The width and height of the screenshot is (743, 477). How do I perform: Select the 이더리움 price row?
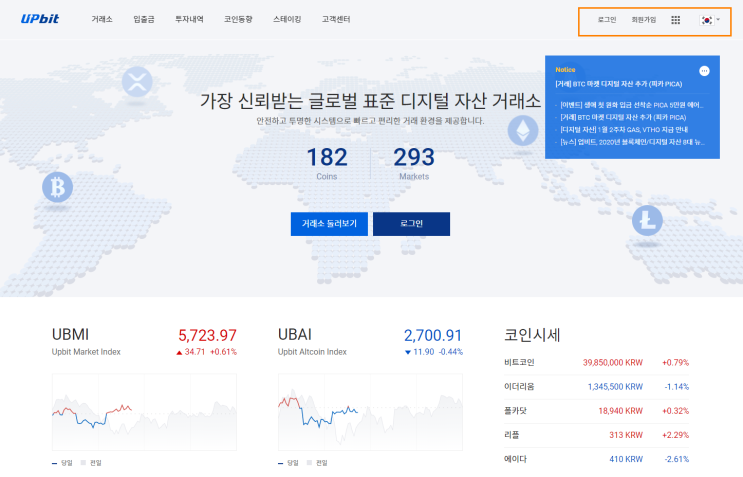click(x=597, y=387)
